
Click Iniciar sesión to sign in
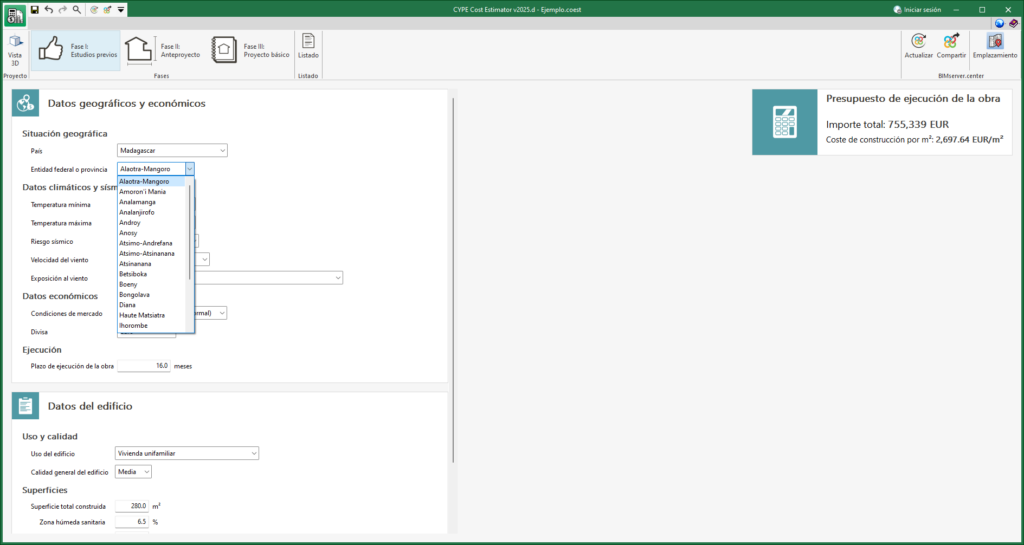coord(917,10)
